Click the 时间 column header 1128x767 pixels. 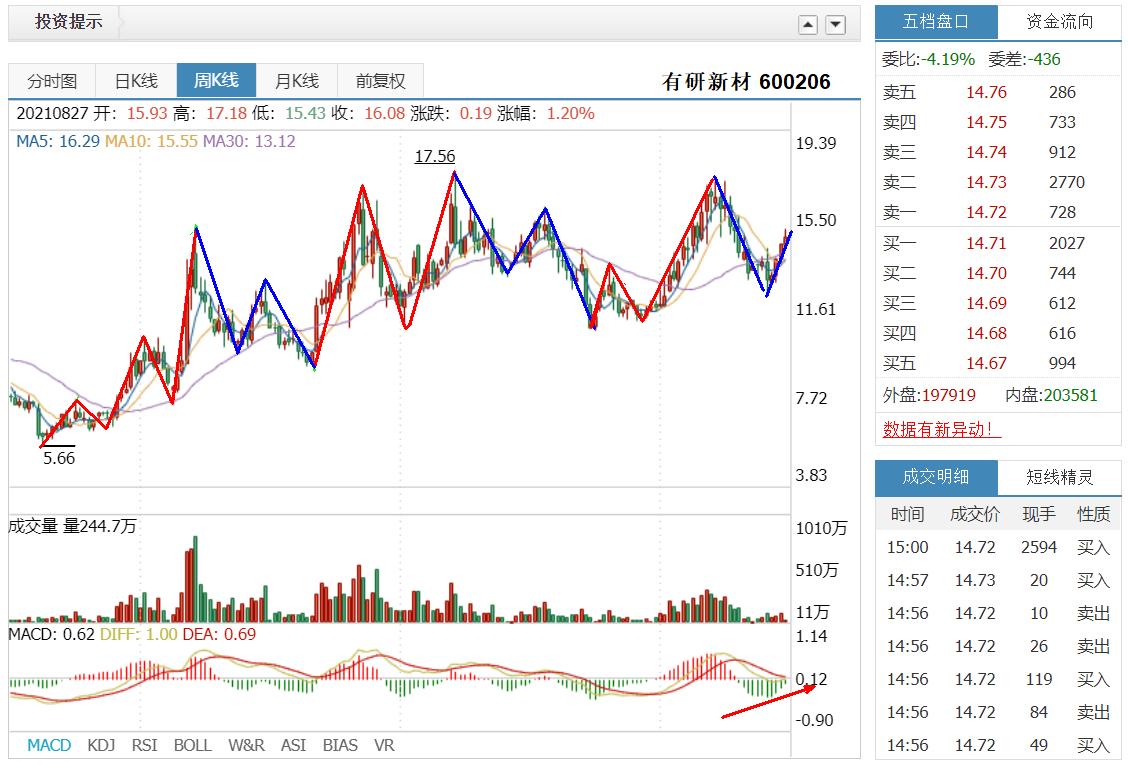click(907, 514)
